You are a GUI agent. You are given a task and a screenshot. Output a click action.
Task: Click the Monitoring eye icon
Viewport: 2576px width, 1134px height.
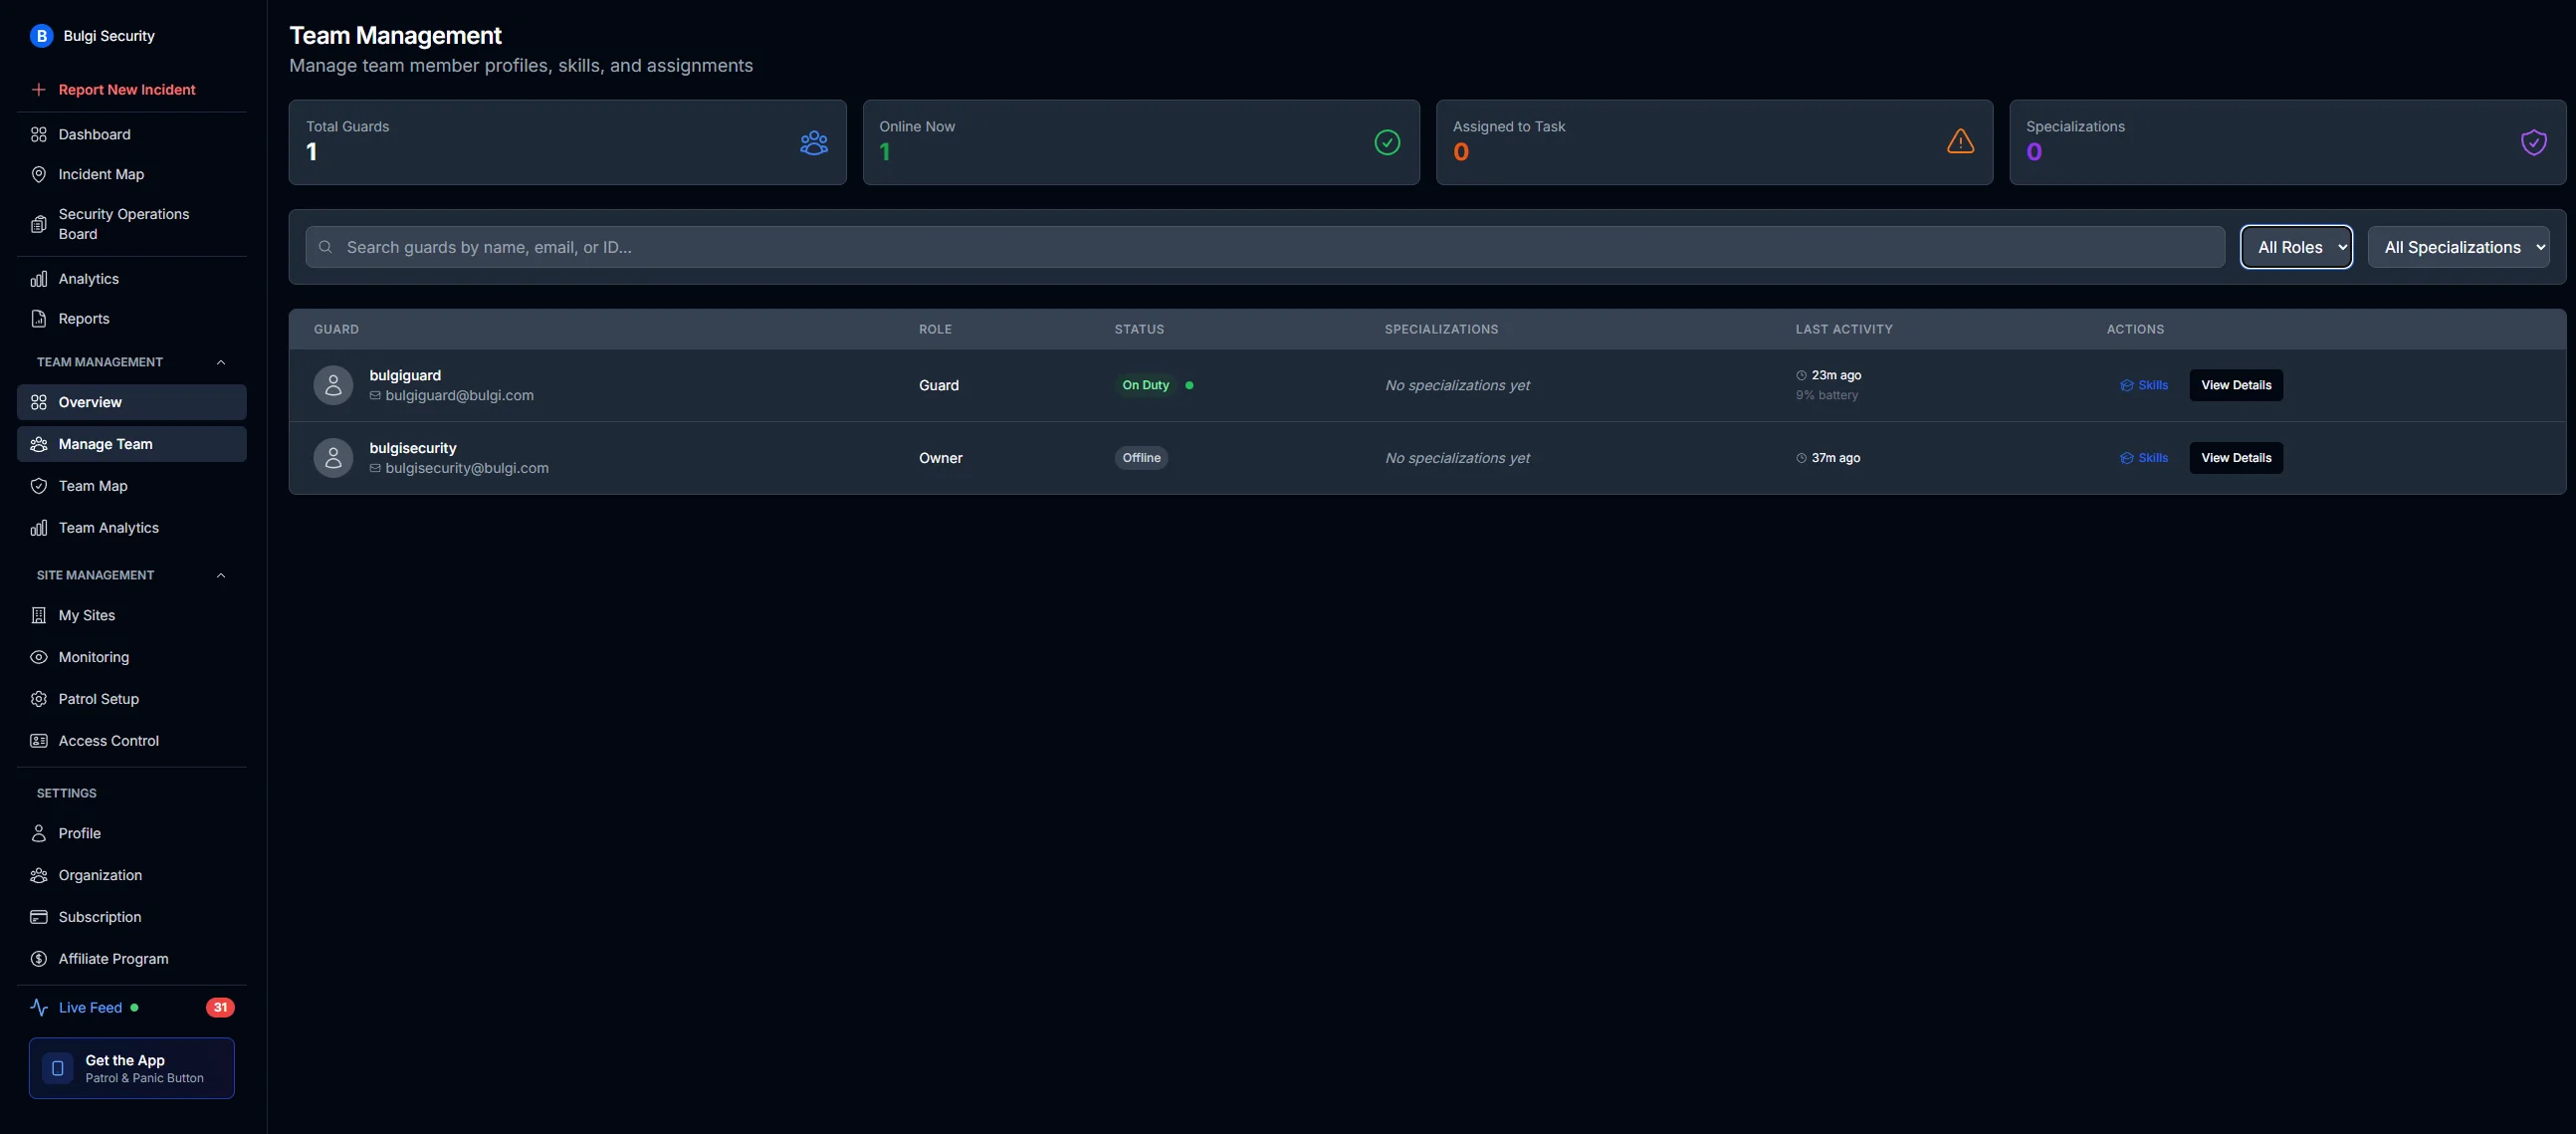(39, 657)
